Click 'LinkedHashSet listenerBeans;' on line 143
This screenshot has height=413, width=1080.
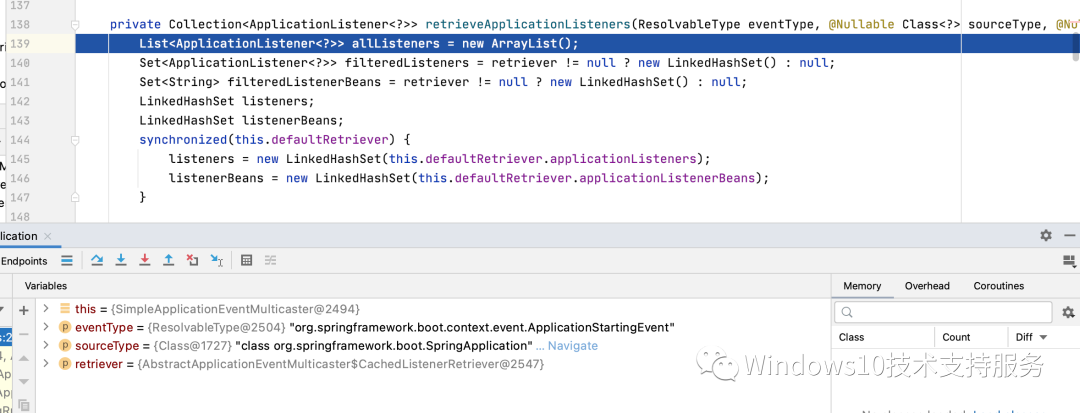(242, 121)
